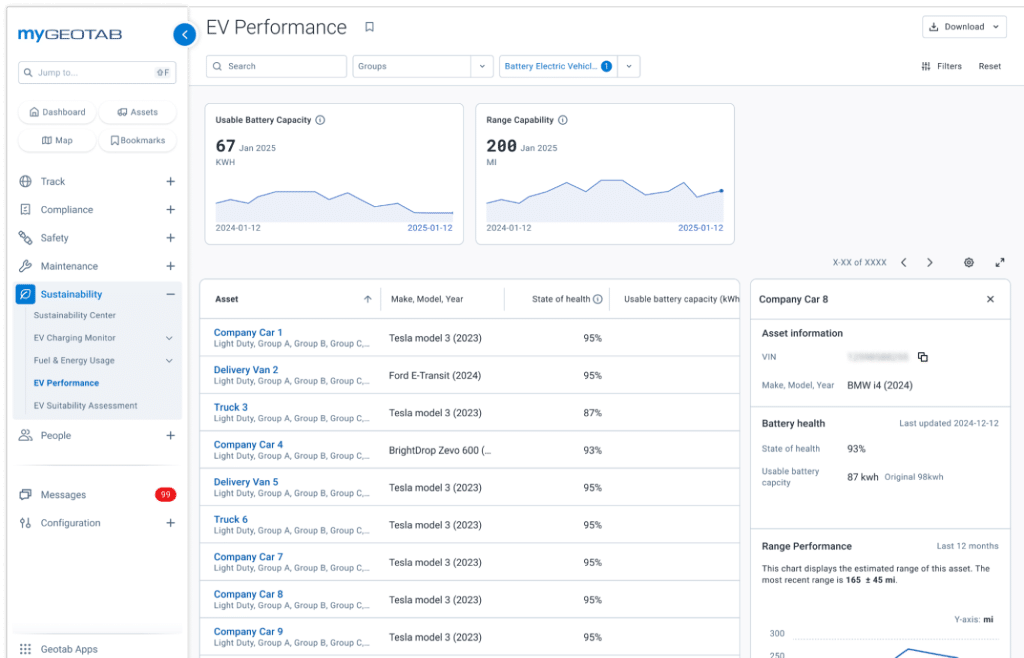The height and width of the screenshot is (658, 1024).
Task: Expand the Battery Electric Vehicle filter dropdown
Action: tap(629, 66)
